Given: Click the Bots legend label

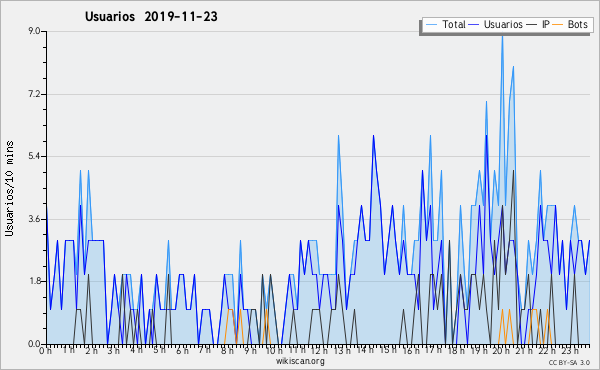Looking at the screenshot, I should point(577,24).
